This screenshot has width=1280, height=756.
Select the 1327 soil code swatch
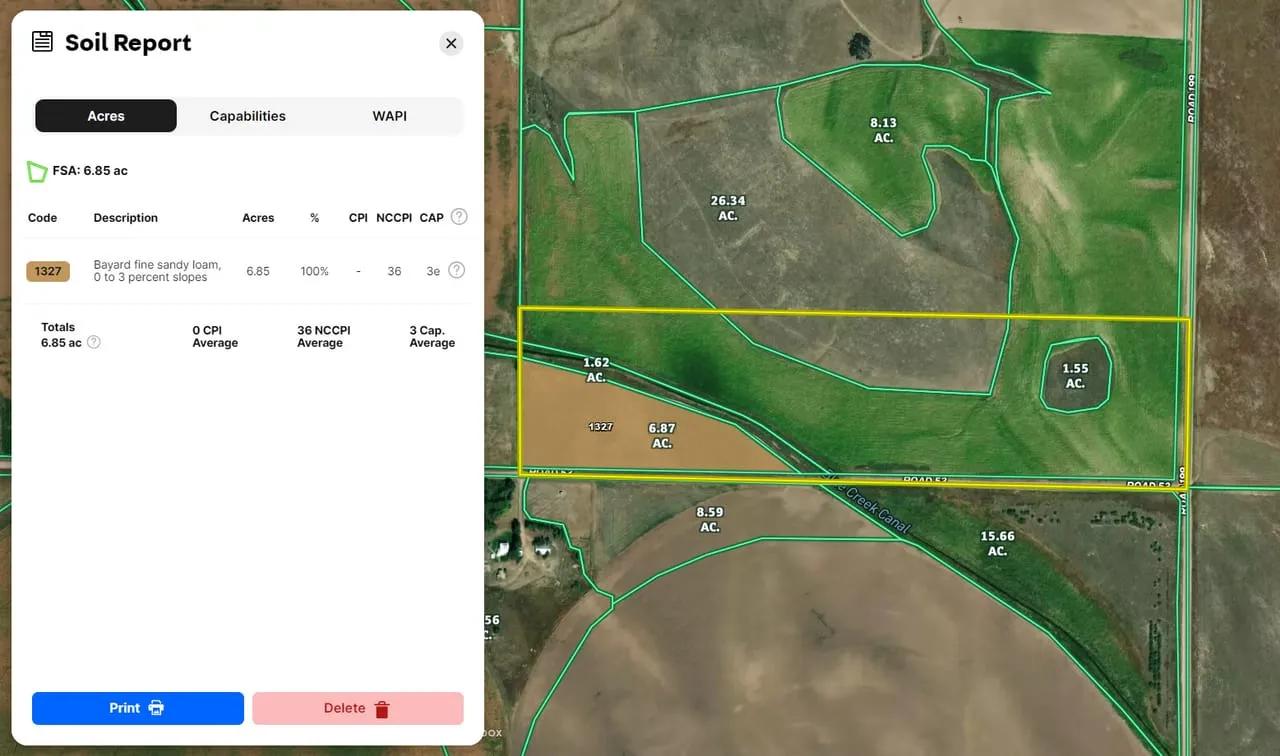[48, 271]
